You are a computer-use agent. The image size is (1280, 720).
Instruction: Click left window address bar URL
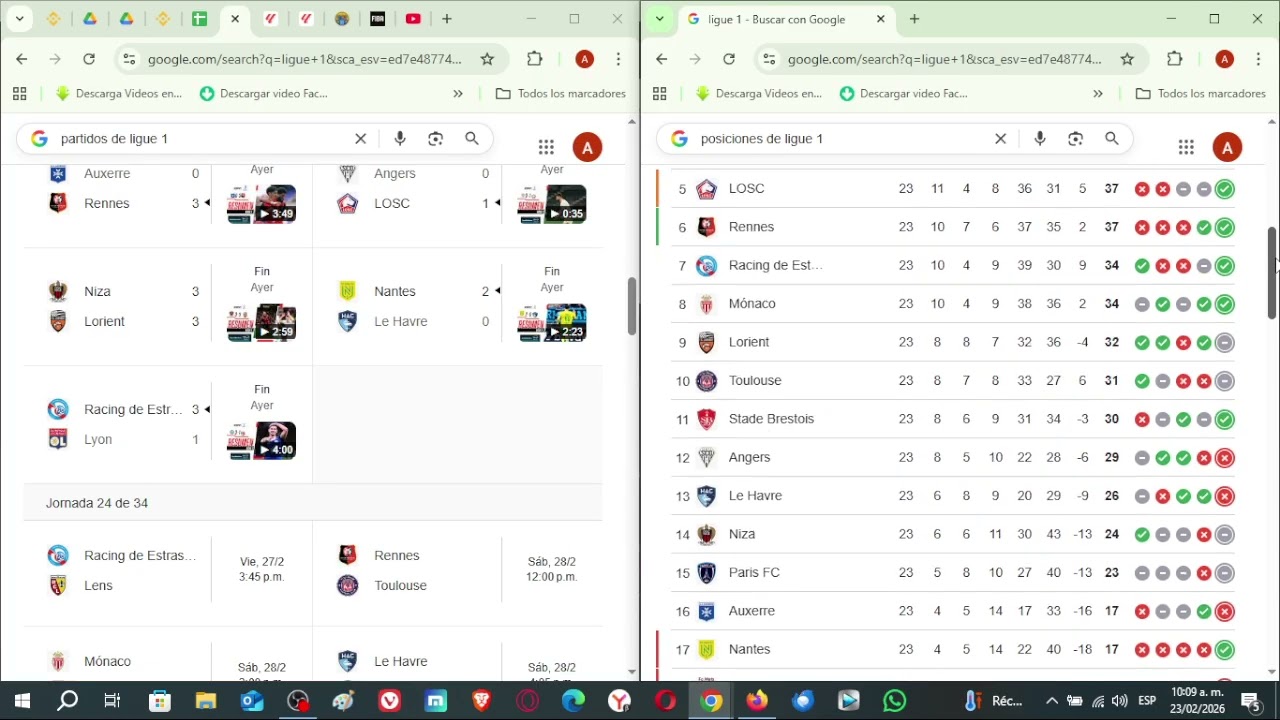[x=305, y=59]
